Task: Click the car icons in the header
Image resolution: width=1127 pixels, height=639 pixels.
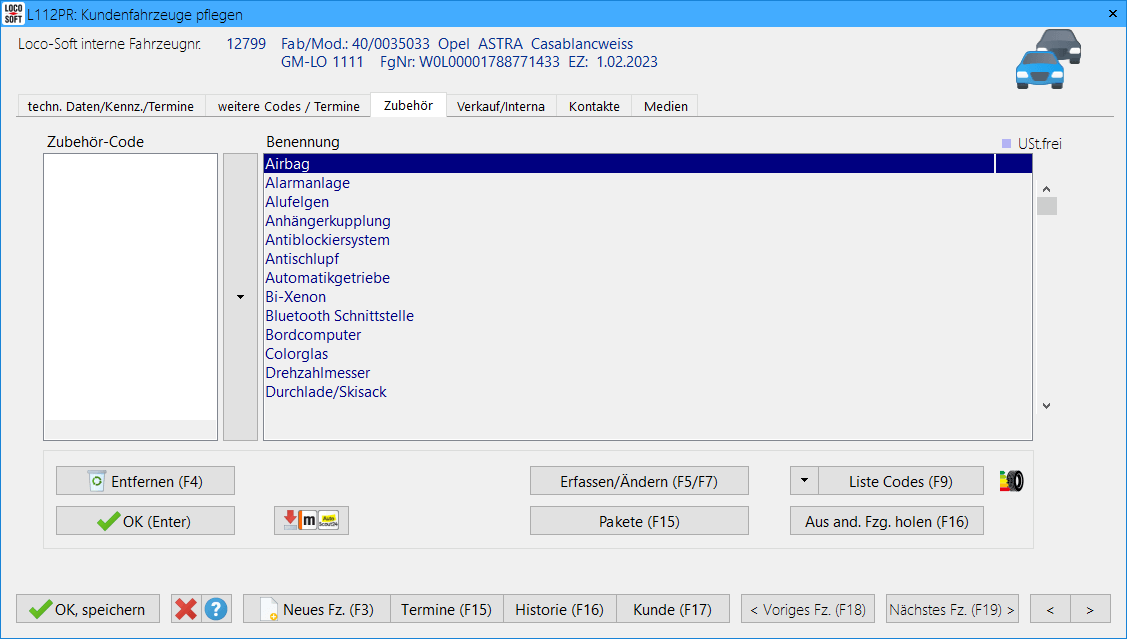Action: 1048,59
